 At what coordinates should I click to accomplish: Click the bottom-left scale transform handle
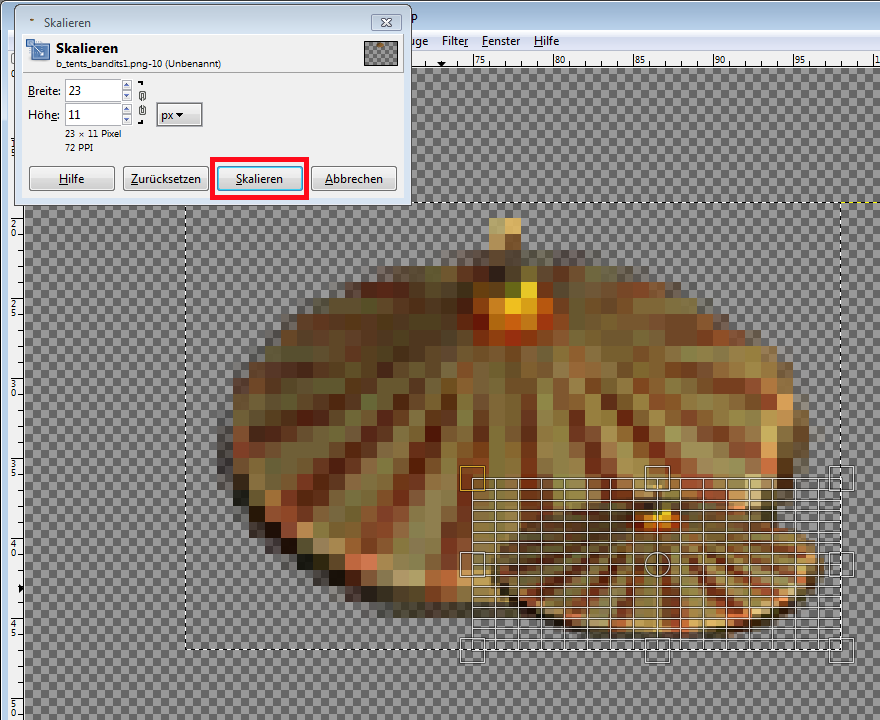tap(473, 650)
